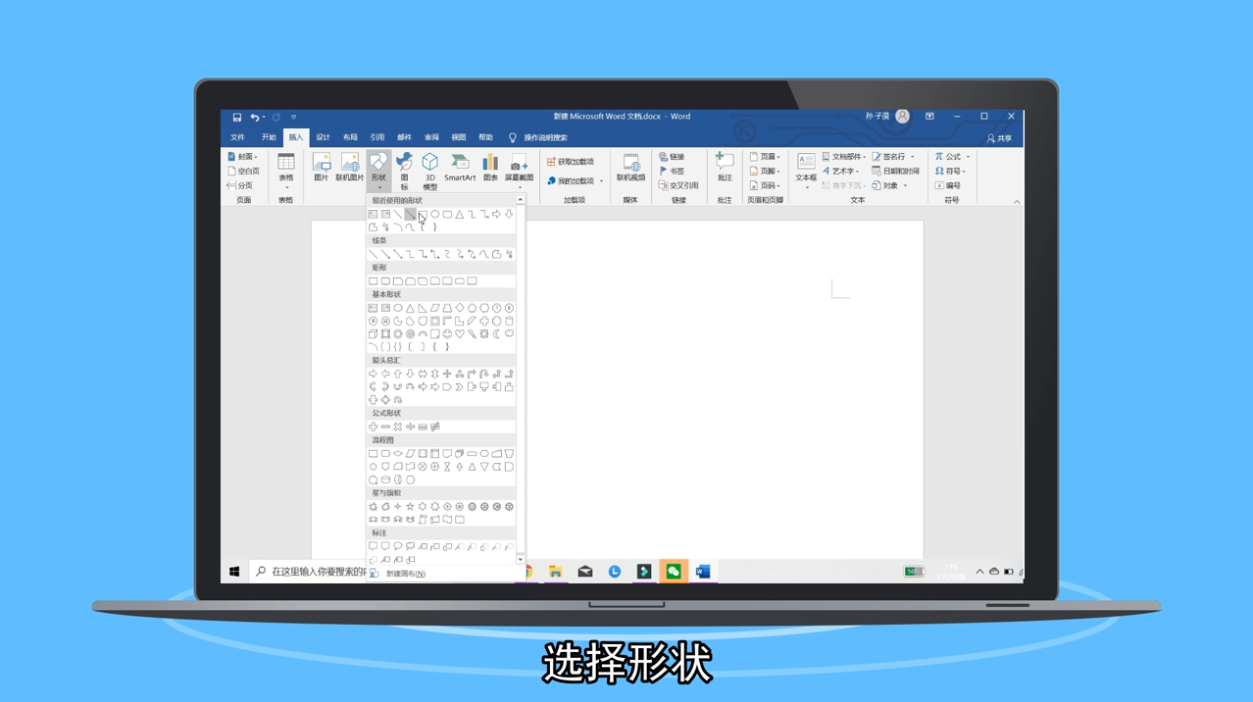Switch to the 设计 (Design) tab
1253x702 pixels.
(323, 138)
